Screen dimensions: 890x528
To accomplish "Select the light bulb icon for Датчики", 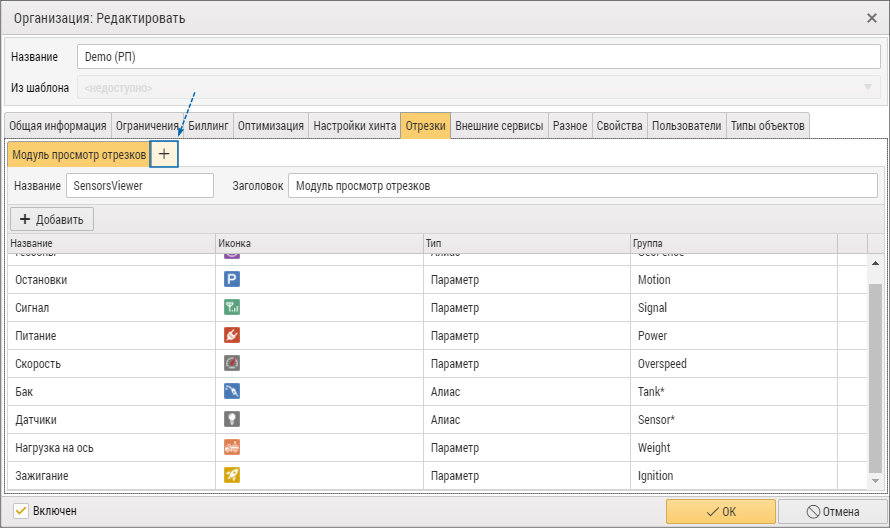I will [x=232, y=419].
